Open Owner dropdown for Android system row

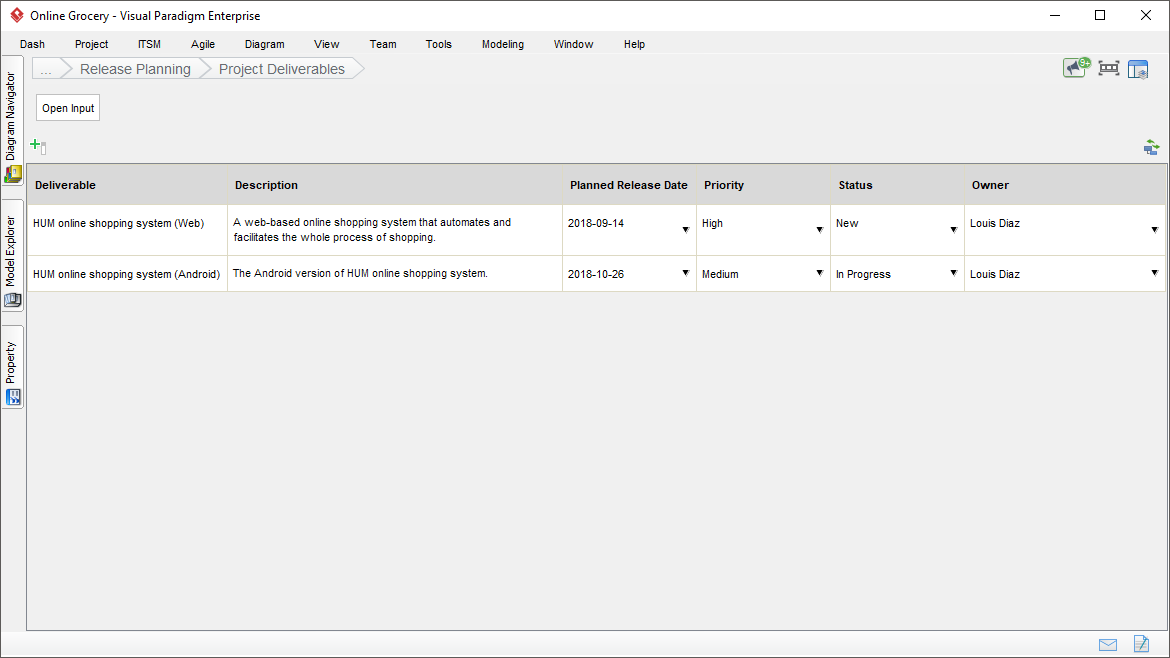pos(1154,273)
